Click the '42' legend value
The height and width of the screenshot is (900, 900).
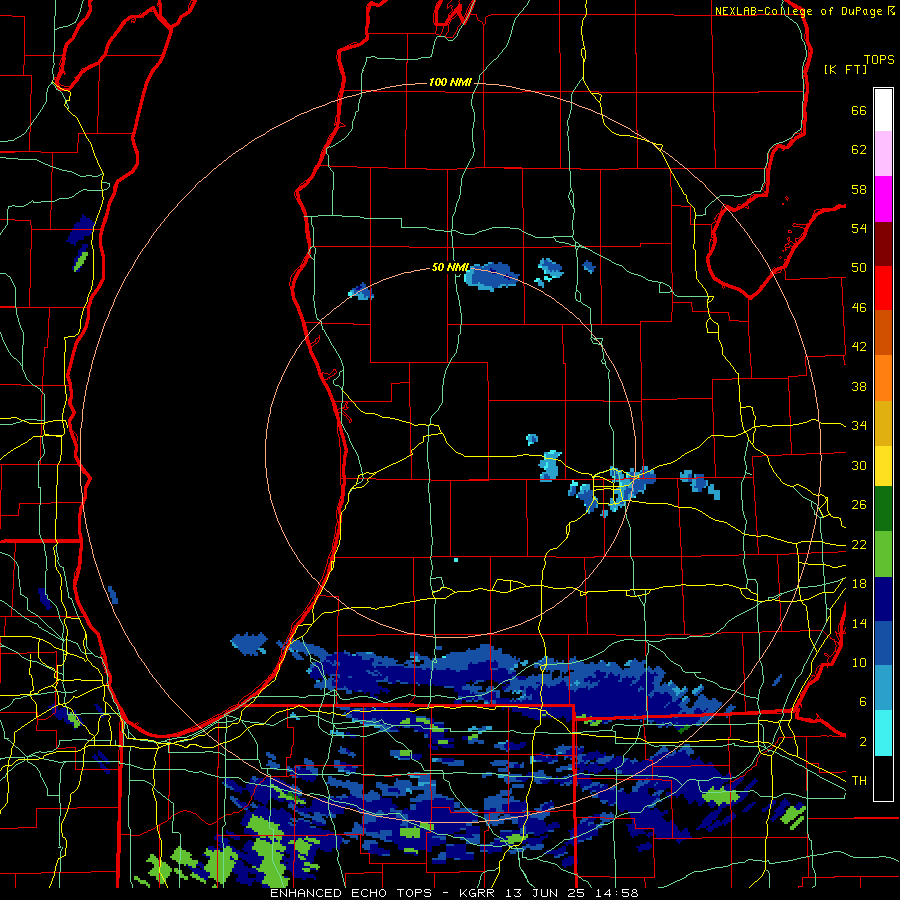(x=859, y=347)
